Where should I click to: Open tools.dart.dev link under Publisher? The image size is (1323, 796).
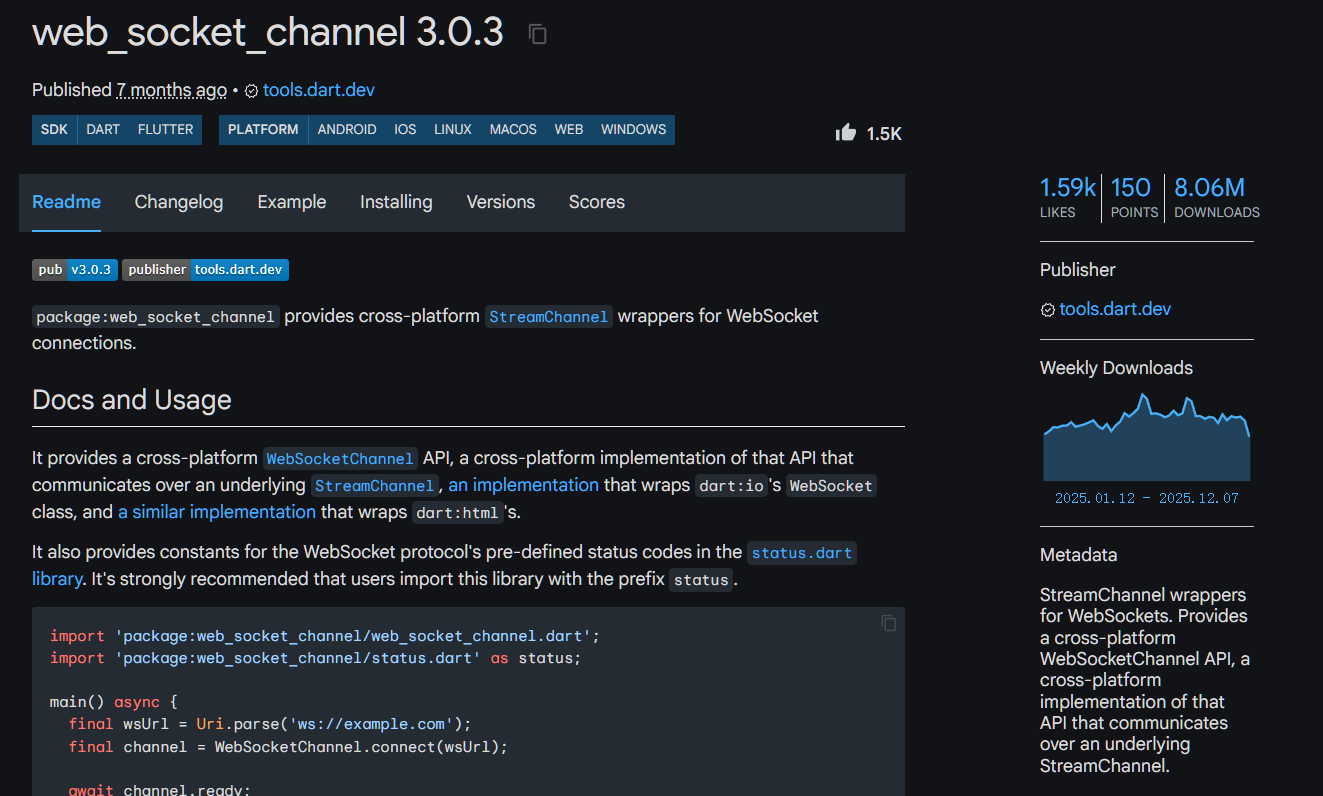tap(1115, 309)
